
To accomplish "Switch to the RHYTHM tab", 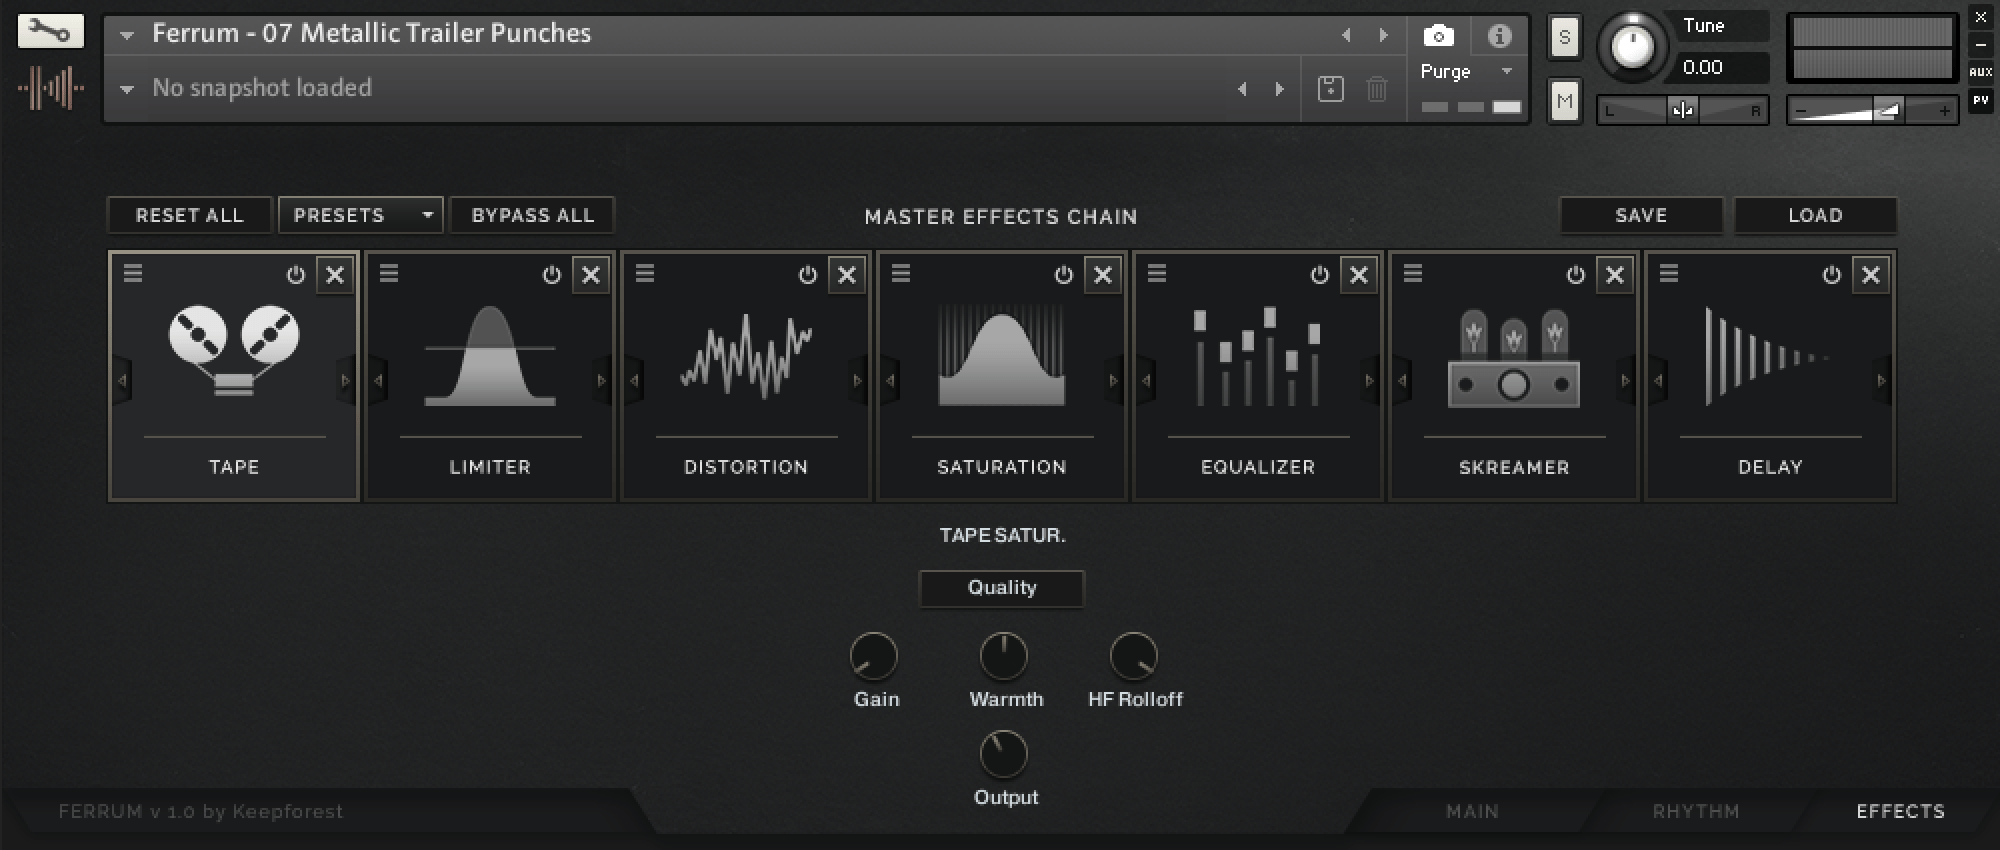I will click(1695, 811).
